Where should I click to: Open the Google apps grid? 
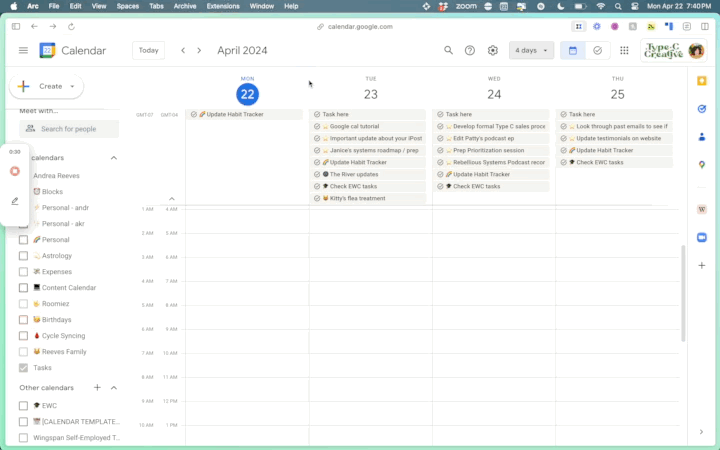point(624,50)
